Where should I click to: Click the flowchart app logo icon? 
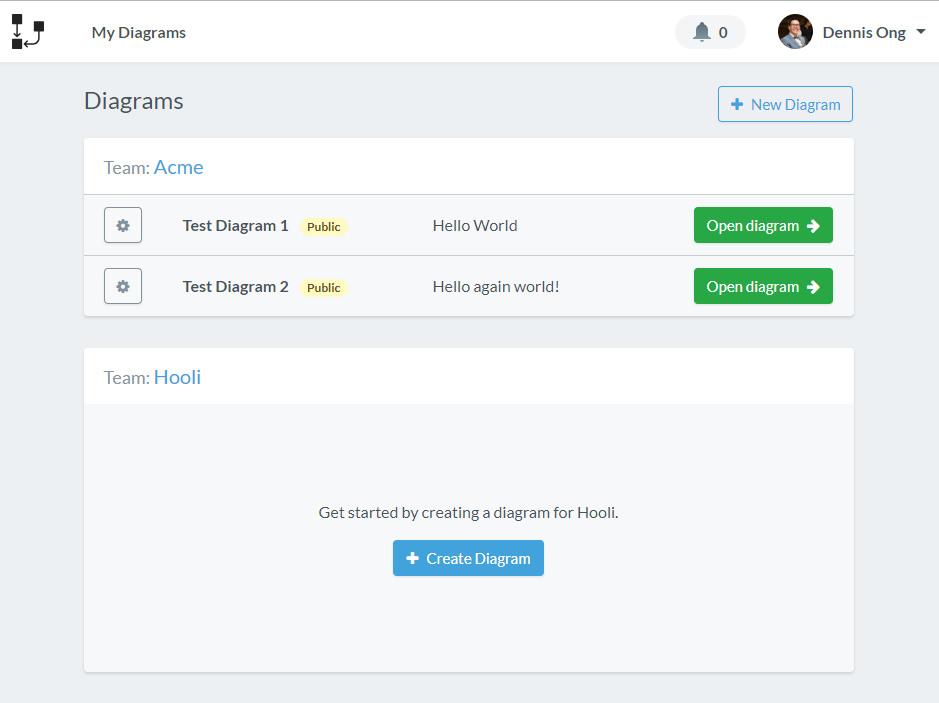28,31
